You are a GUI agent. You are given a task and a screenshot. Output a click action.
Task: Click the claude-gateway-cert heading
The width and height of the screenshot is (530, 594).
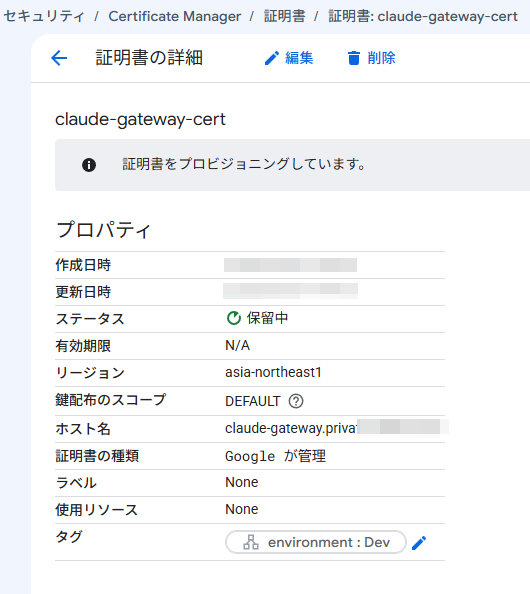[140, 119]
